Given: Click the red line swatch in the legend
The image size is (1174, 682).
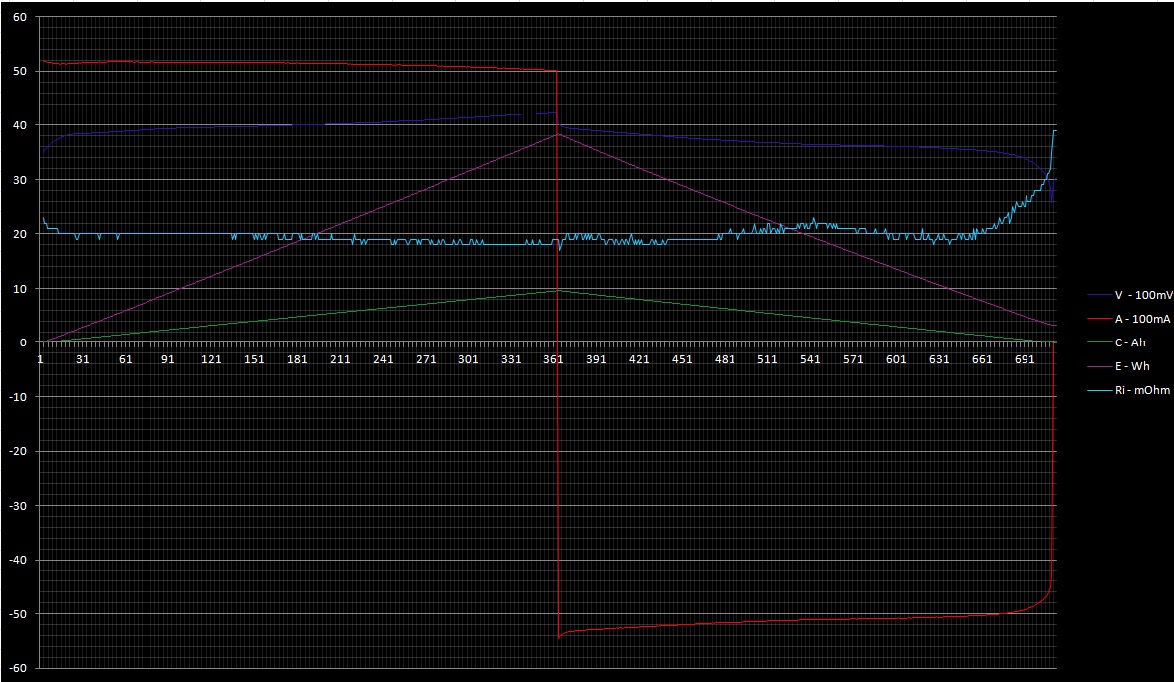Looking at the screenshot, I should coord(1098,319).
